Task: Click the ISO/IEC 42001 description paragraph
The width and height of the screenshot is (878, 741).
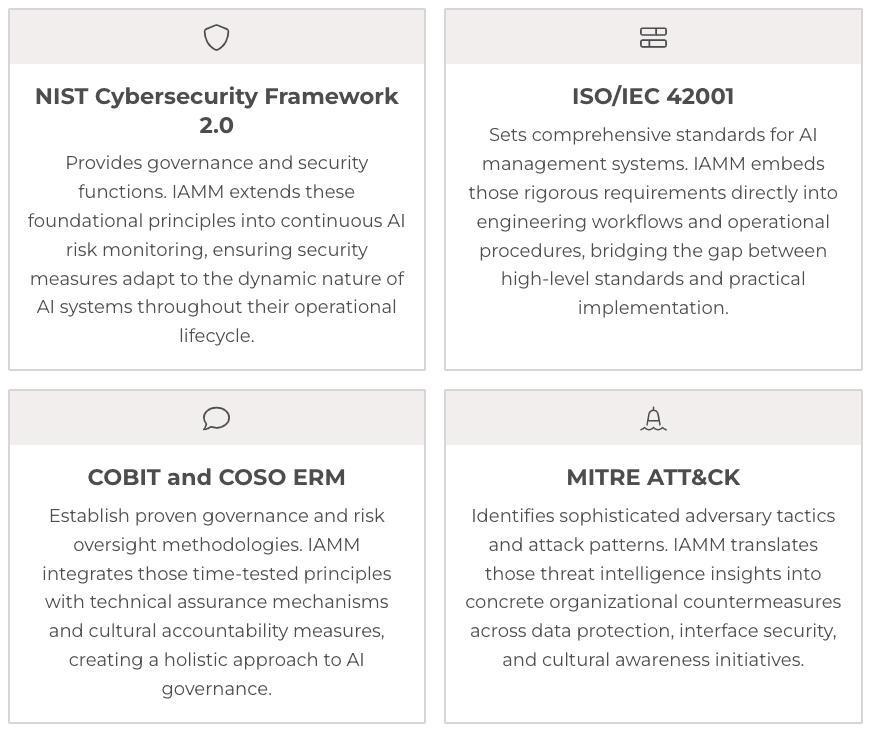Action: pos(653,221)
